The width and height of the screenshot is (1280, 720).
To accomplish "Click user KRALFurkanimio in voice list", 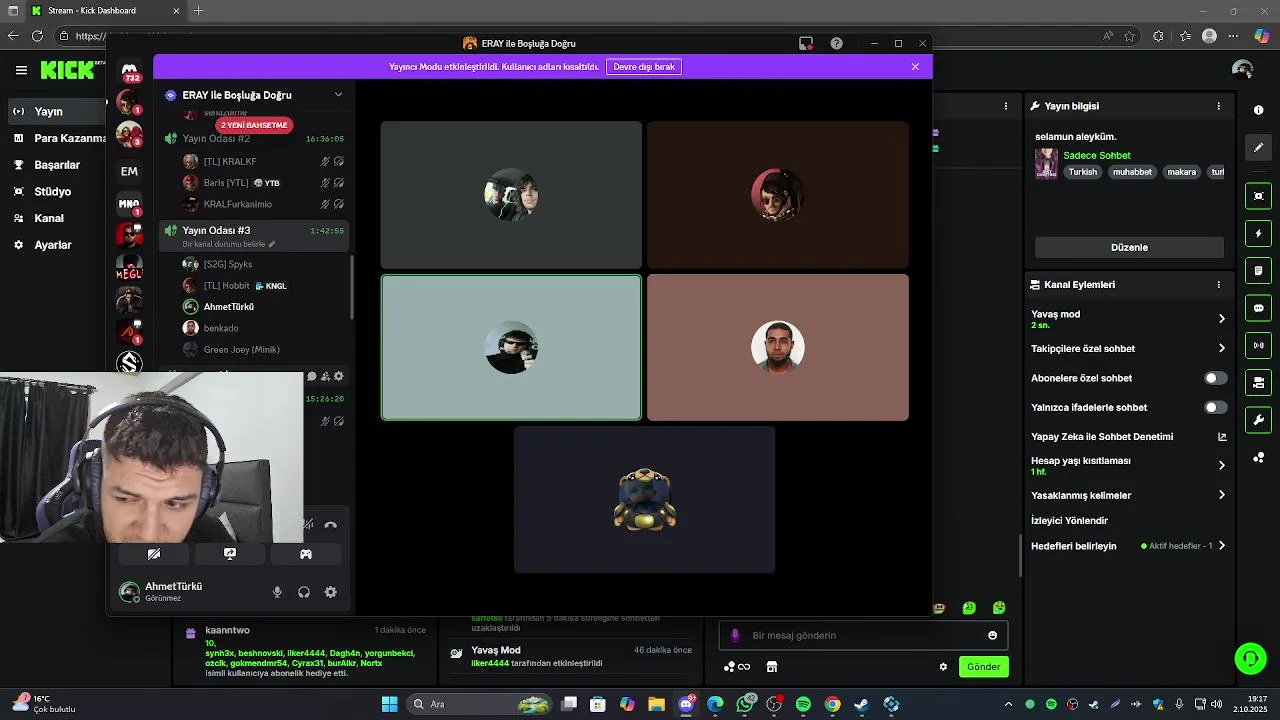I will pos(238,204).
